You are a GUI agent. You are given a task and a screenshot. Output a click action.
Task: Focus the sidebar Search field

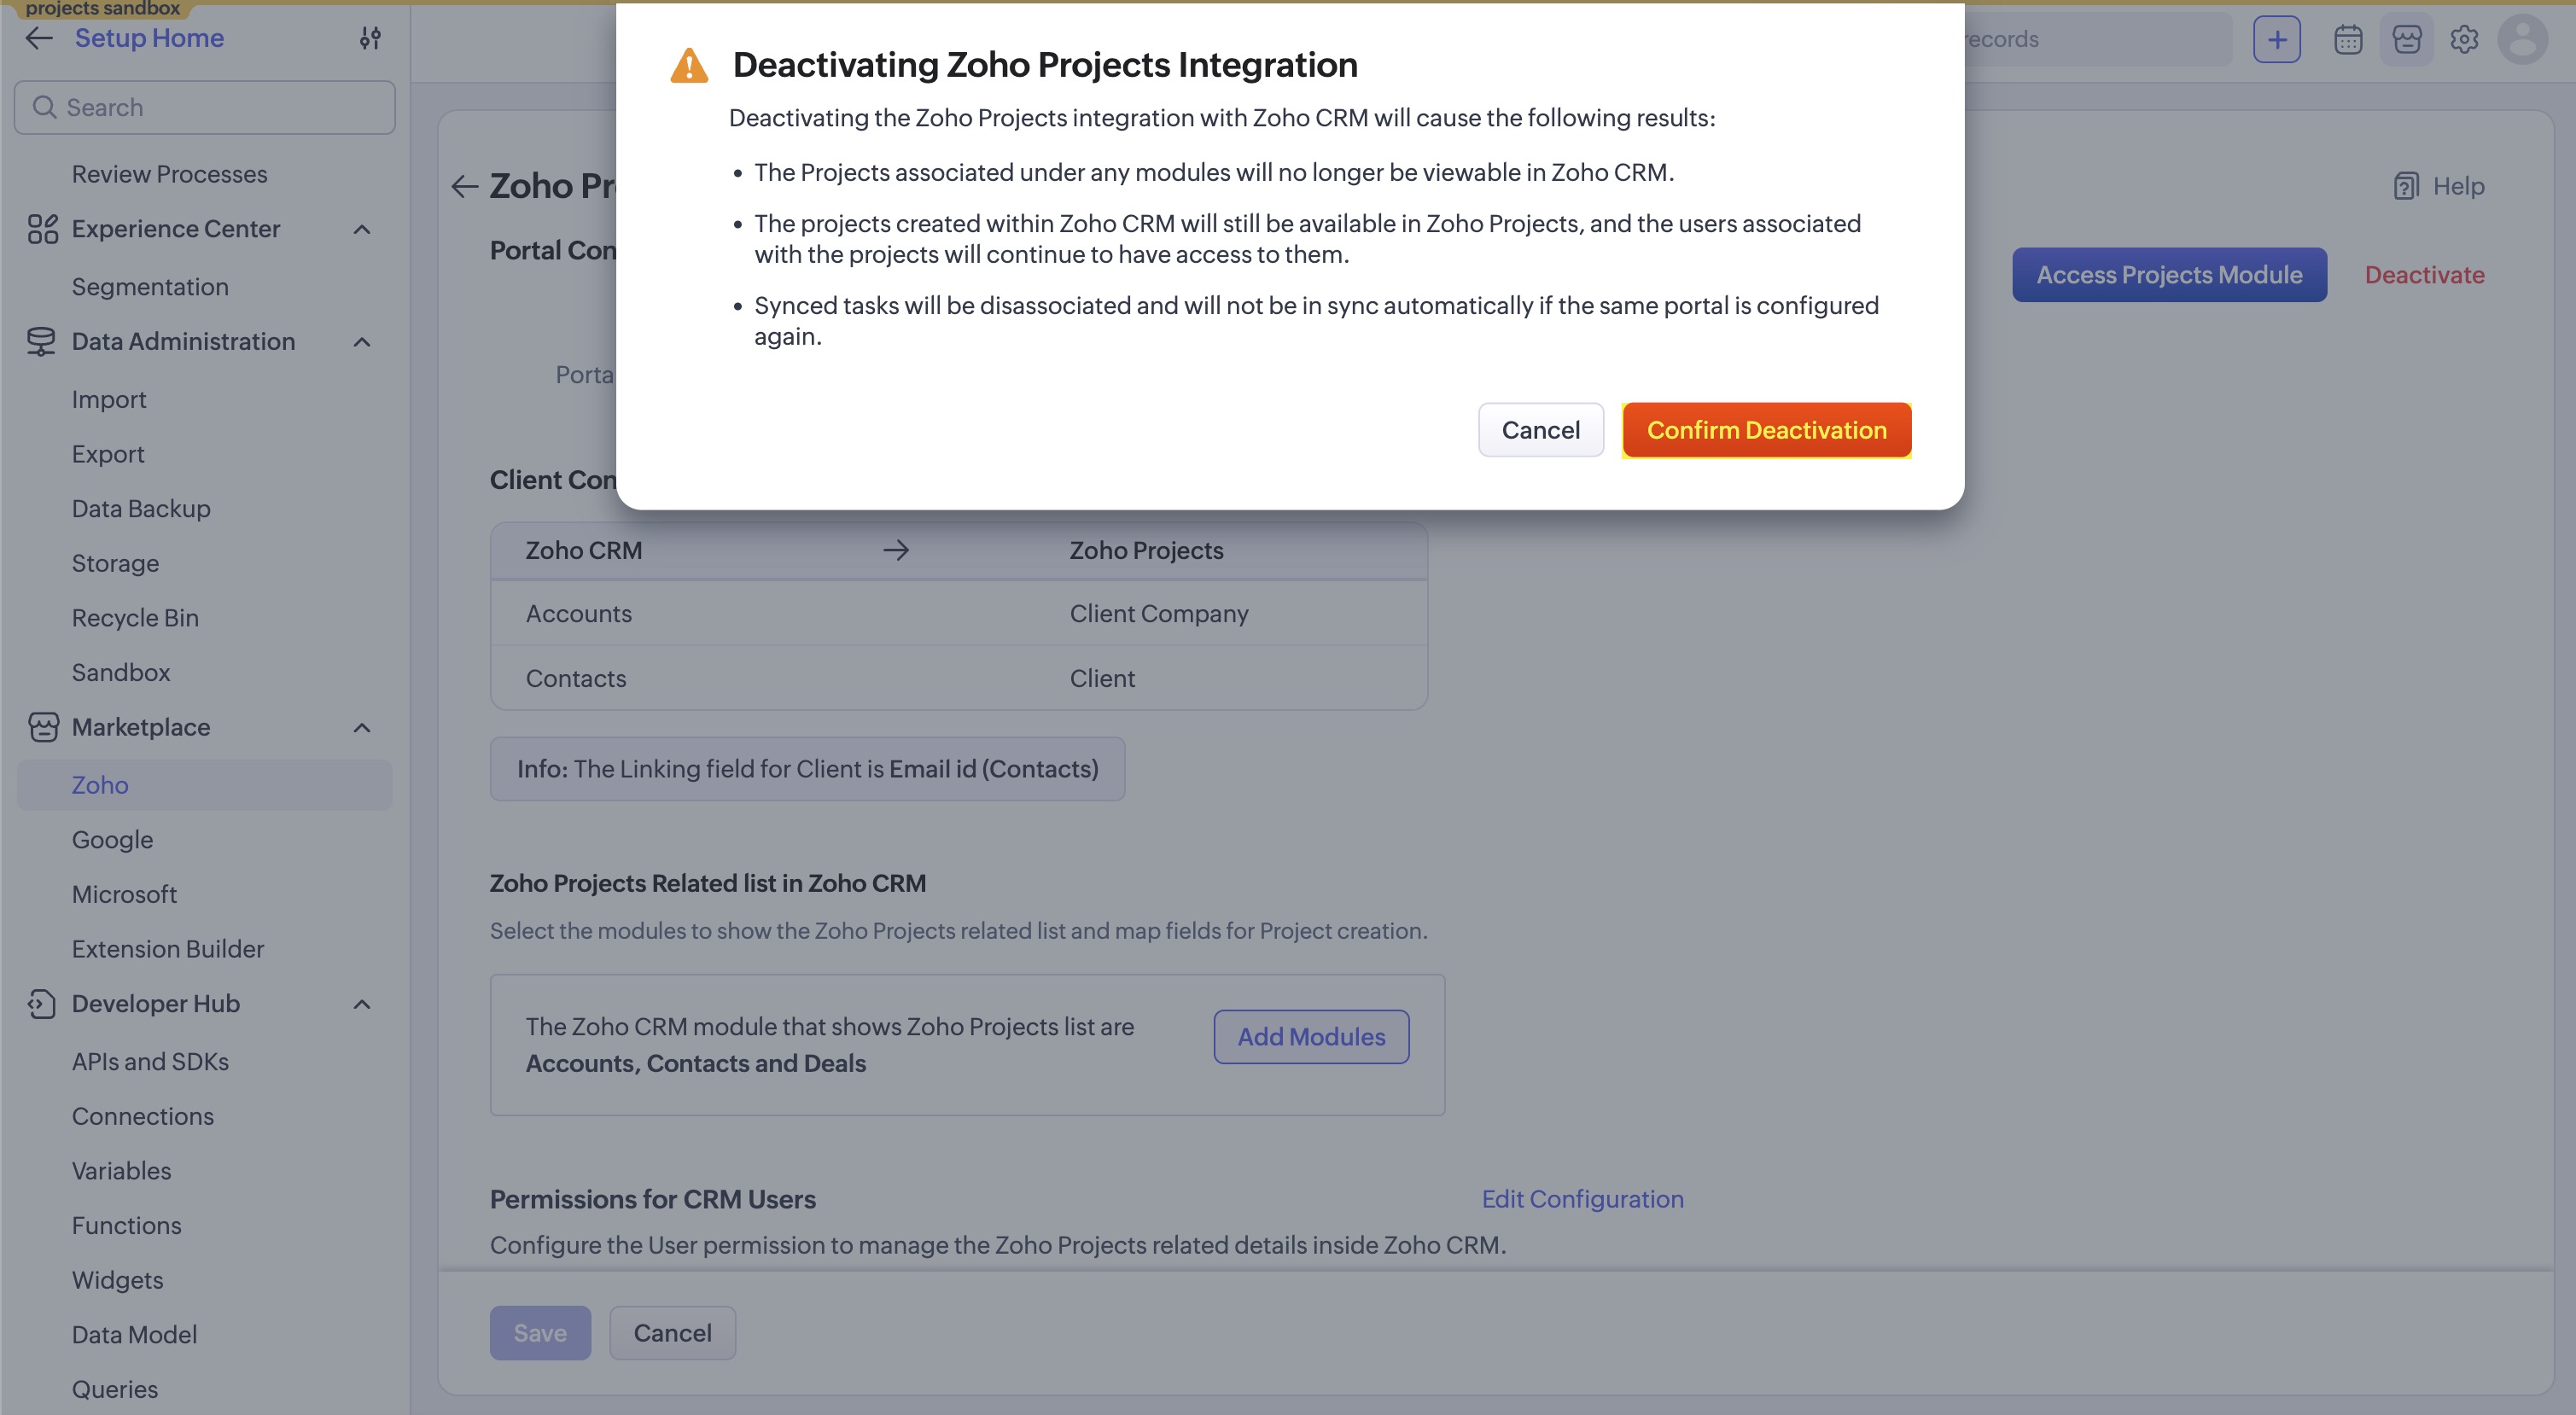pos(205,107)
